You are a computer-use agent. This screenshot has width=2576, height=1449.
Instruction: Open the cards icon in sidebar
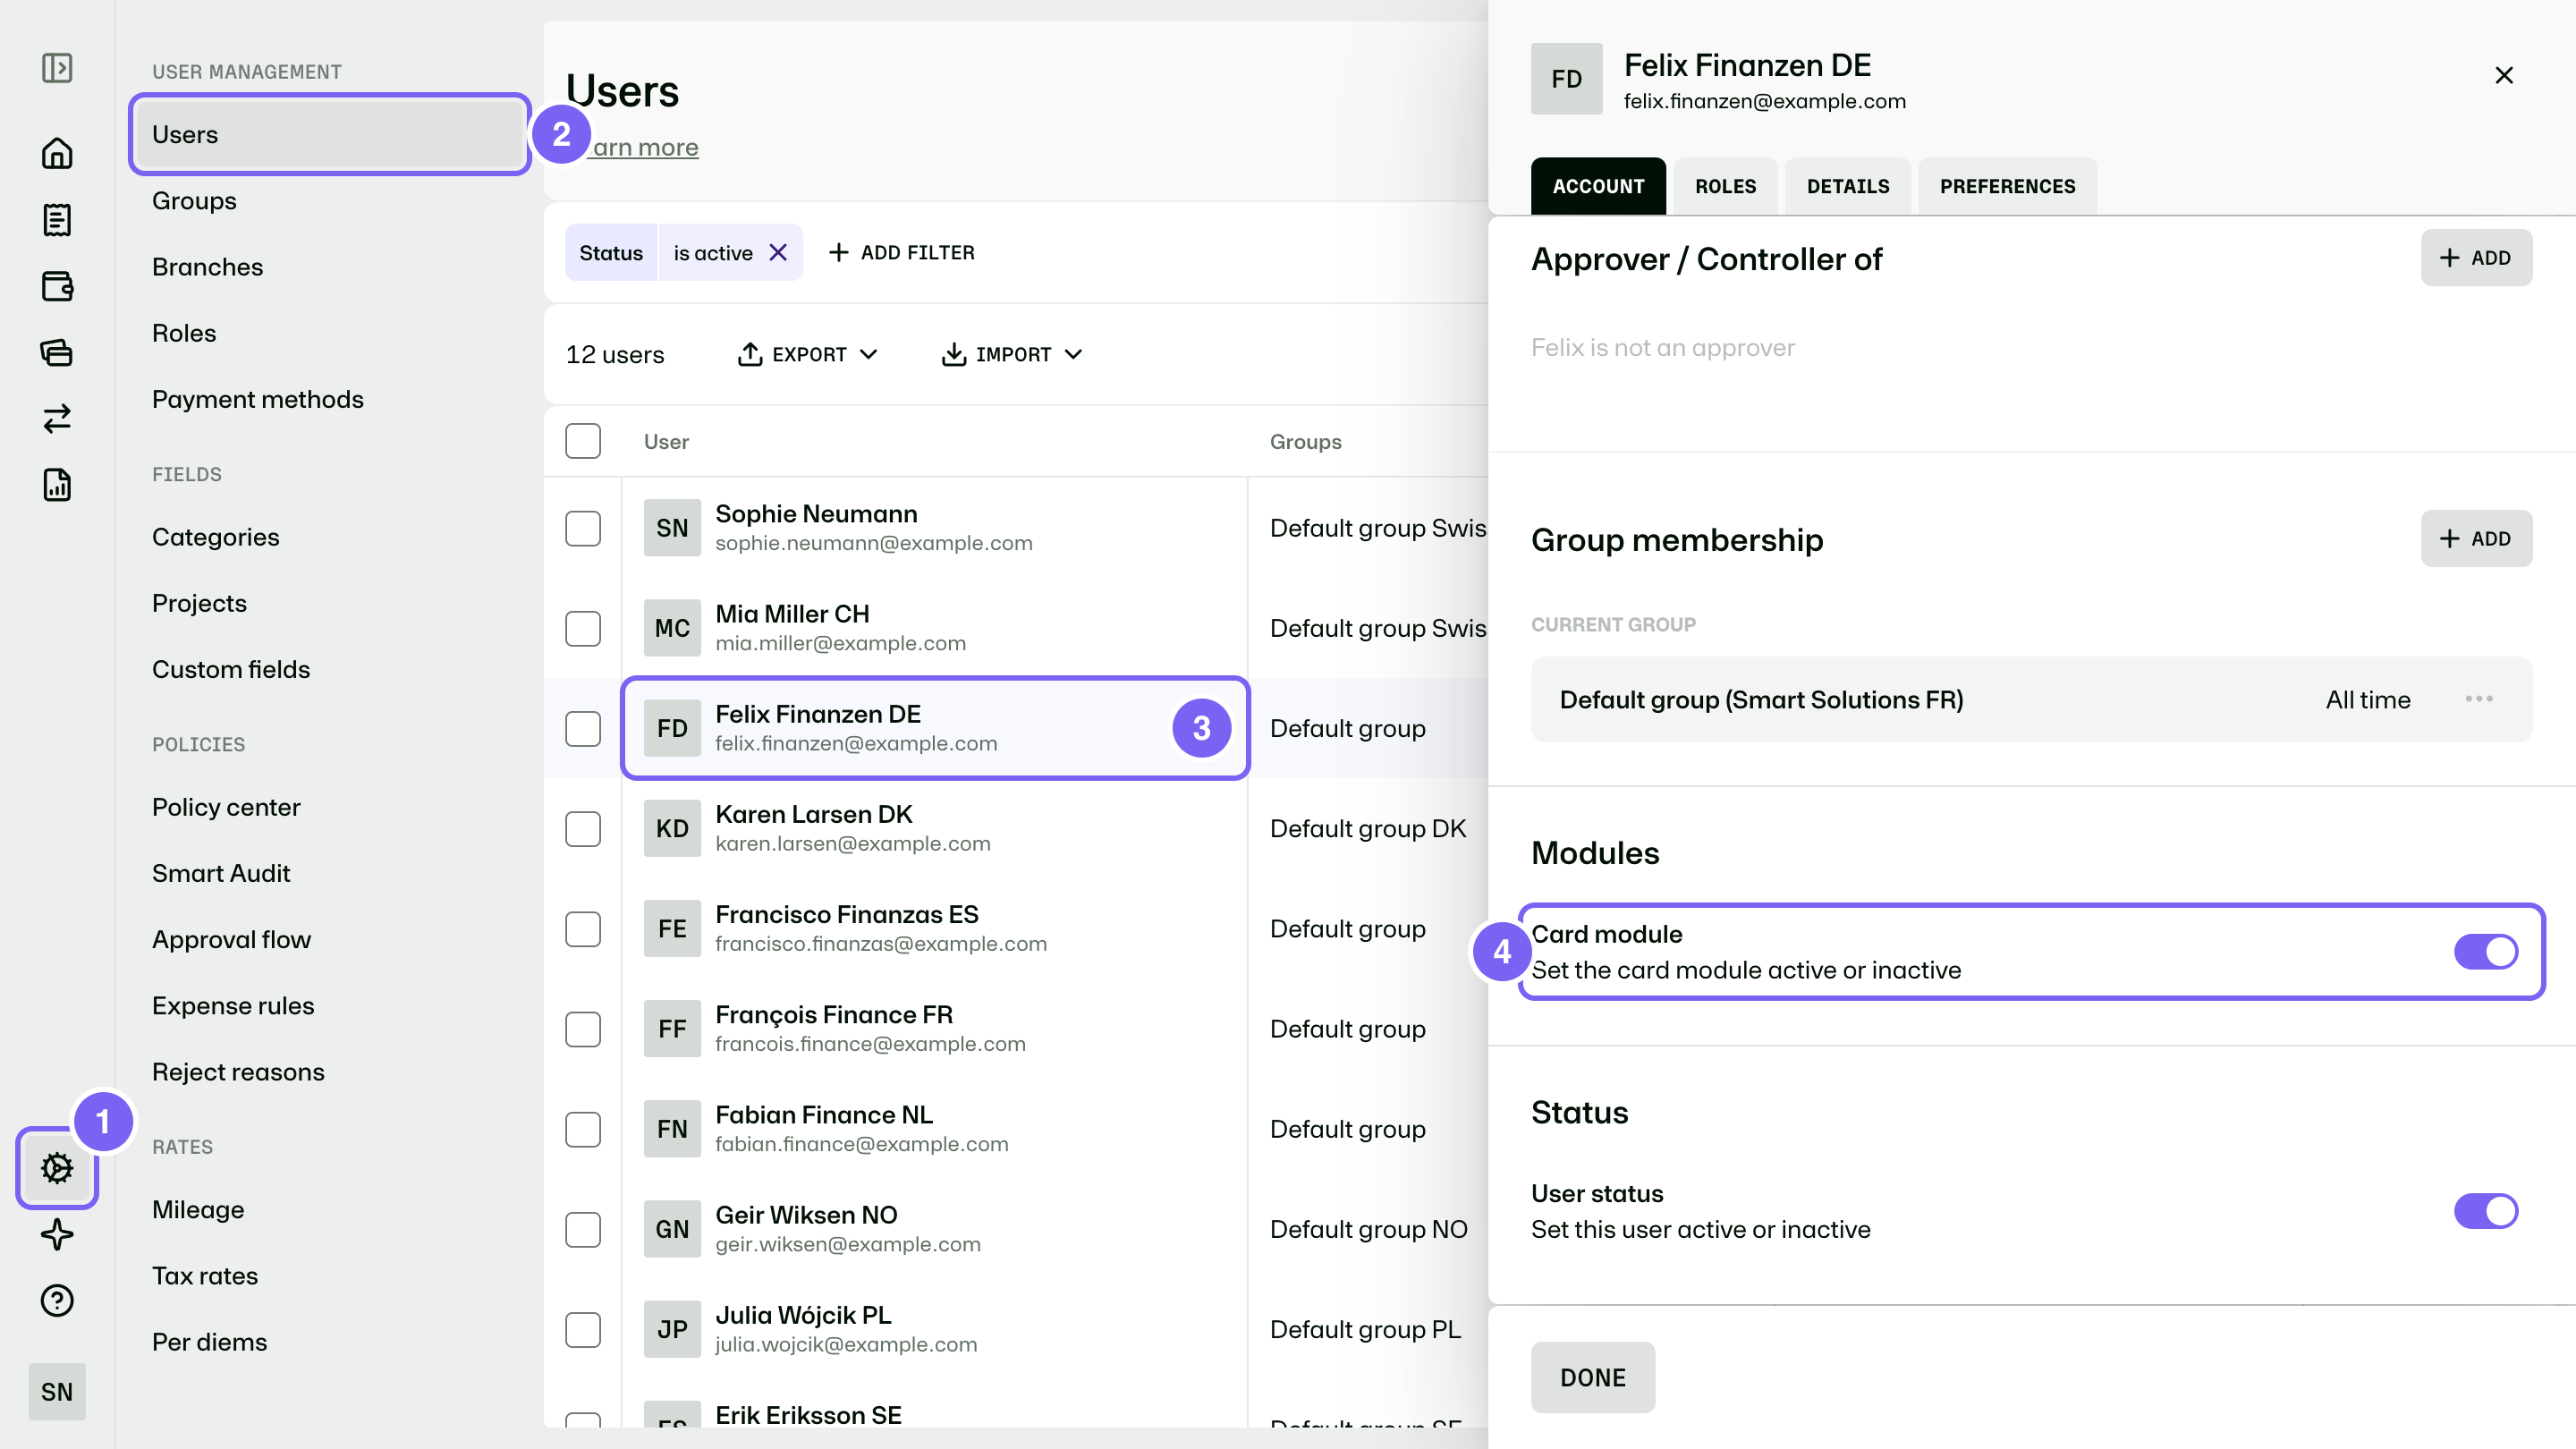(x=57, y=352)
